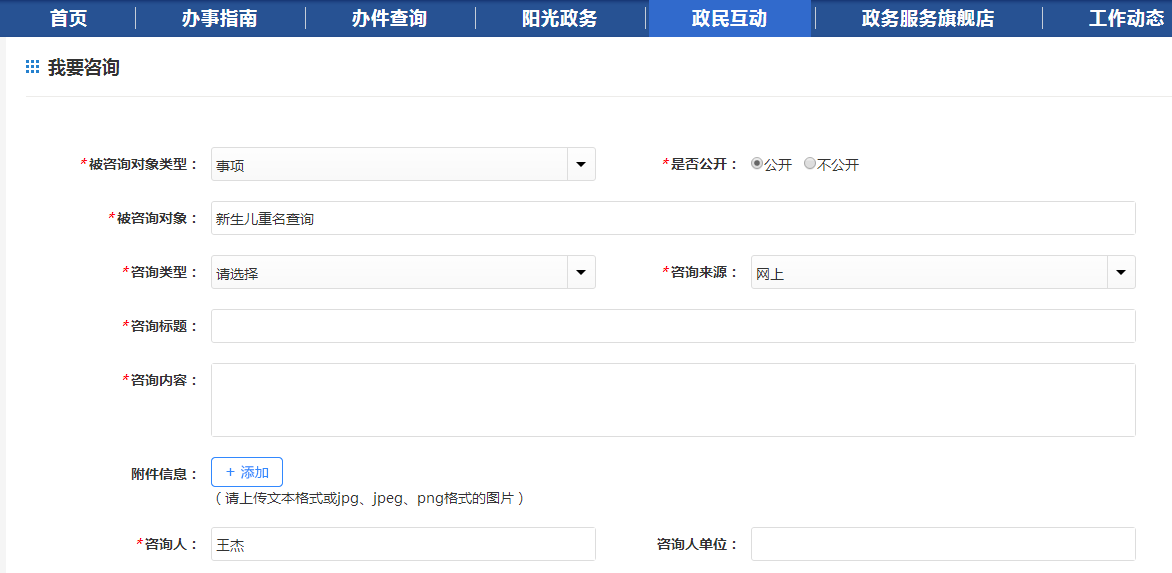Click the 事项 selection box
The height and width of the screenshot is (573, 1172).
pyautogui.click(x=390, y=165)
